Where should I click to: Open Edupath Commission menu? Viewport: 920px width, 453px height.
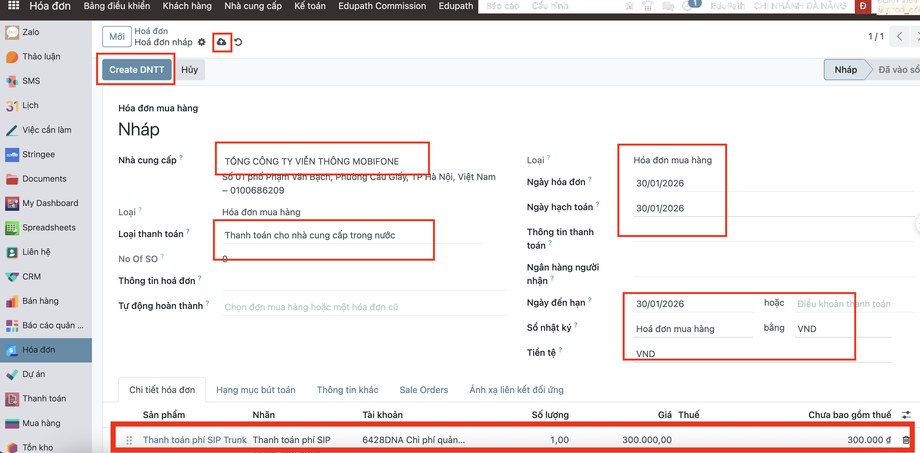tap(384, 6)
